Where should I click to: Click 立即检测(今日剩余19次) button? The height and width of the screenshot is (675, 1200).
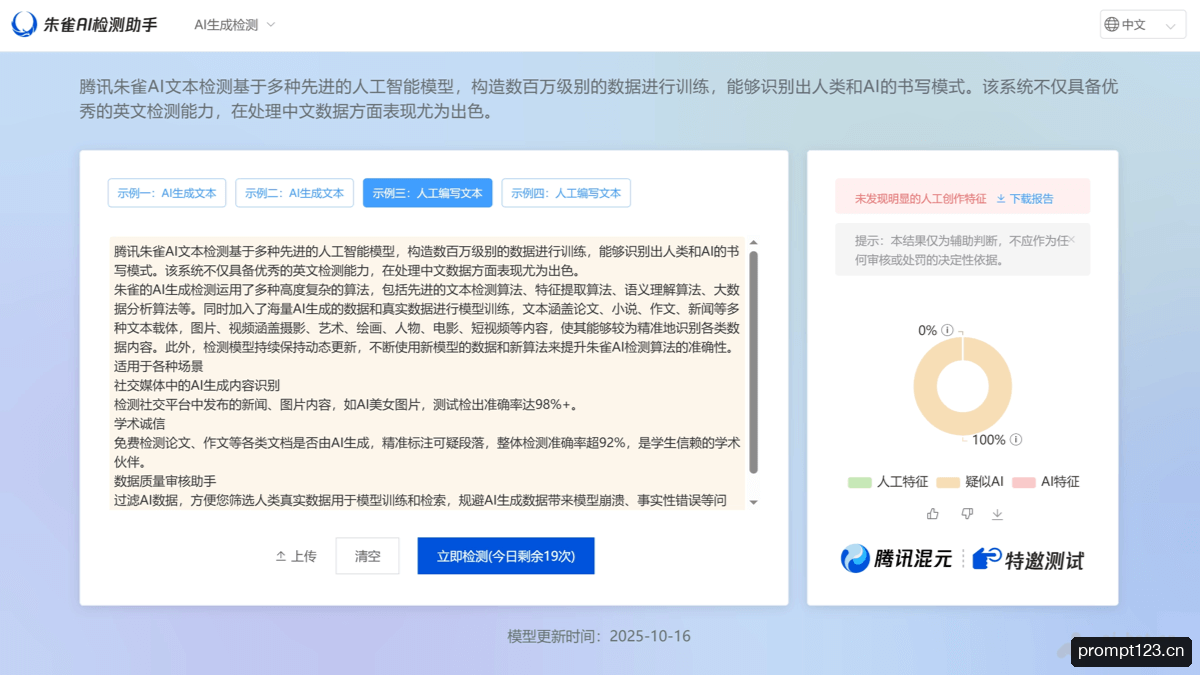(506, 556)
